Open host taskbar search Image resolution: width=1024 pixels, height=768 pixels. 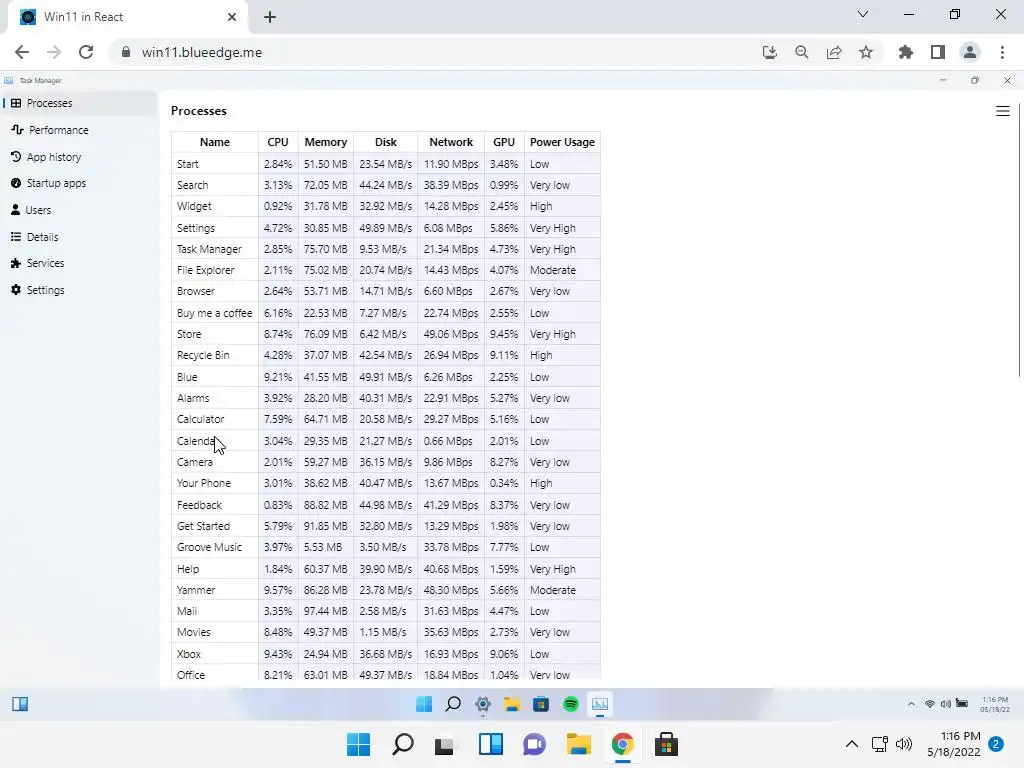point(403,744)
